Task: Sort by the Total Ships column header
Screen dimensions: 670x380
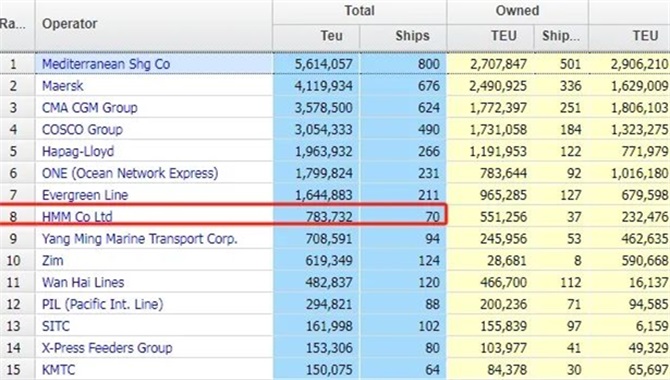Action: (x=412, y=36)
